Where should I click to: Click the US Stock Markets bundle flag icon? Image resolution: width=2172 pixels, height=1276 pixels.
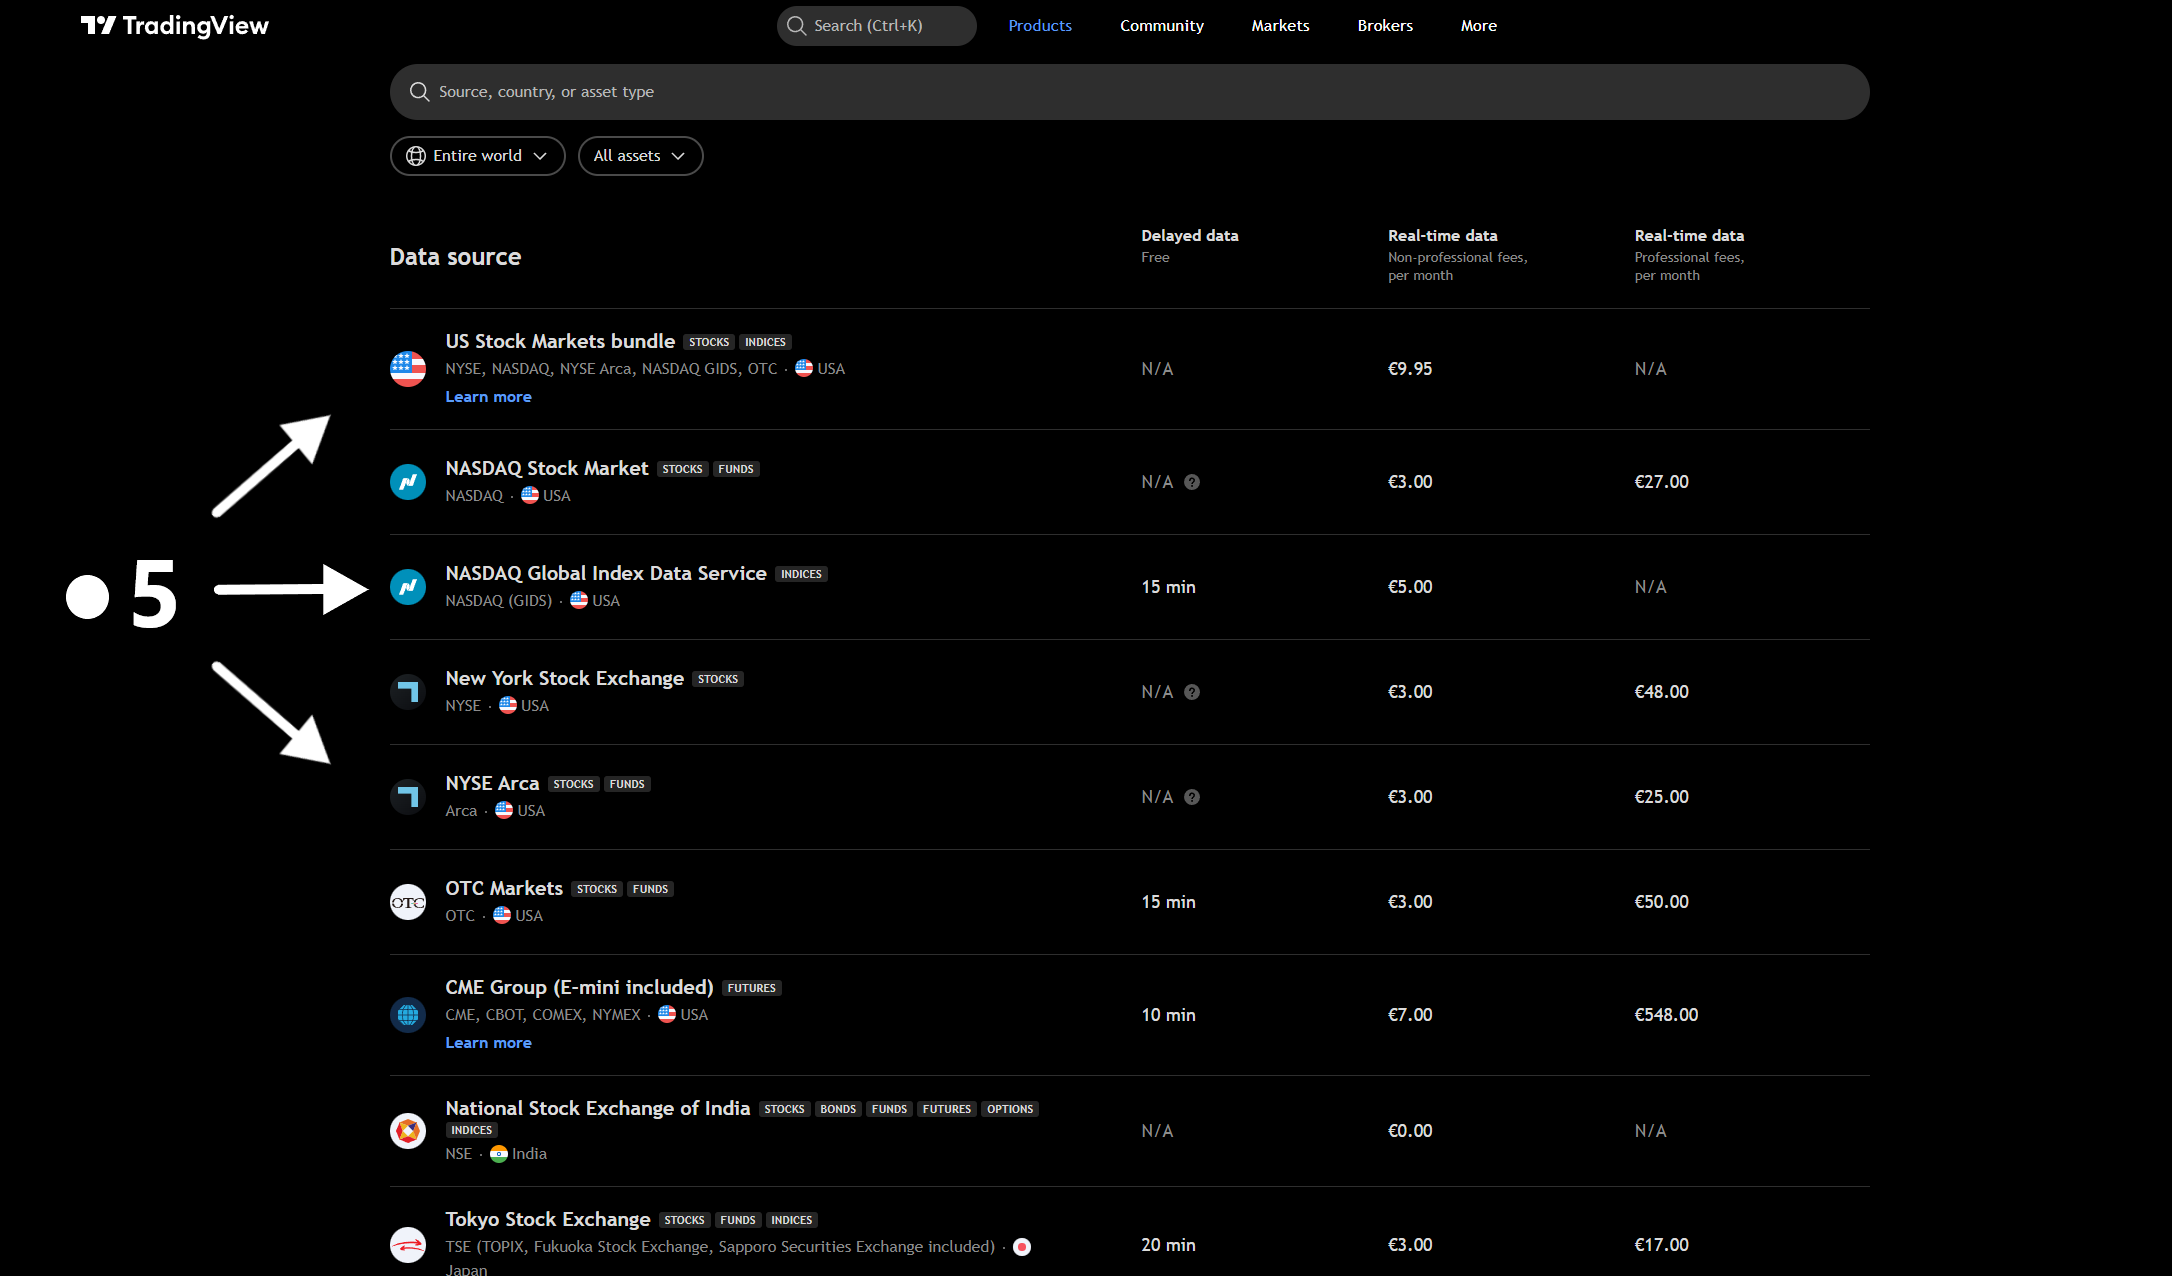tap(408, 369)
